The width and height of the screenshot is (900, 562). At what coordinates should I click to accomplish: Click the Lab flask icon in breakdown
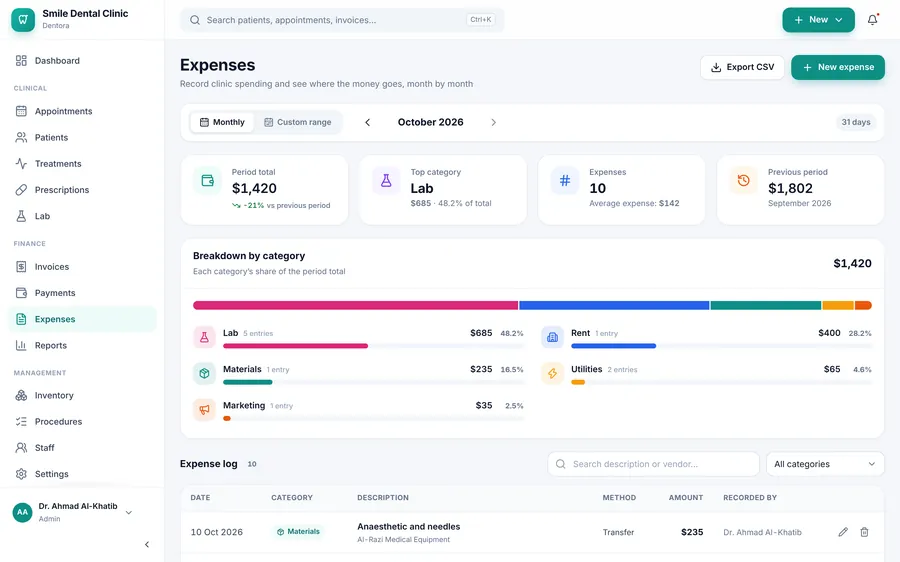pos(204,338)
